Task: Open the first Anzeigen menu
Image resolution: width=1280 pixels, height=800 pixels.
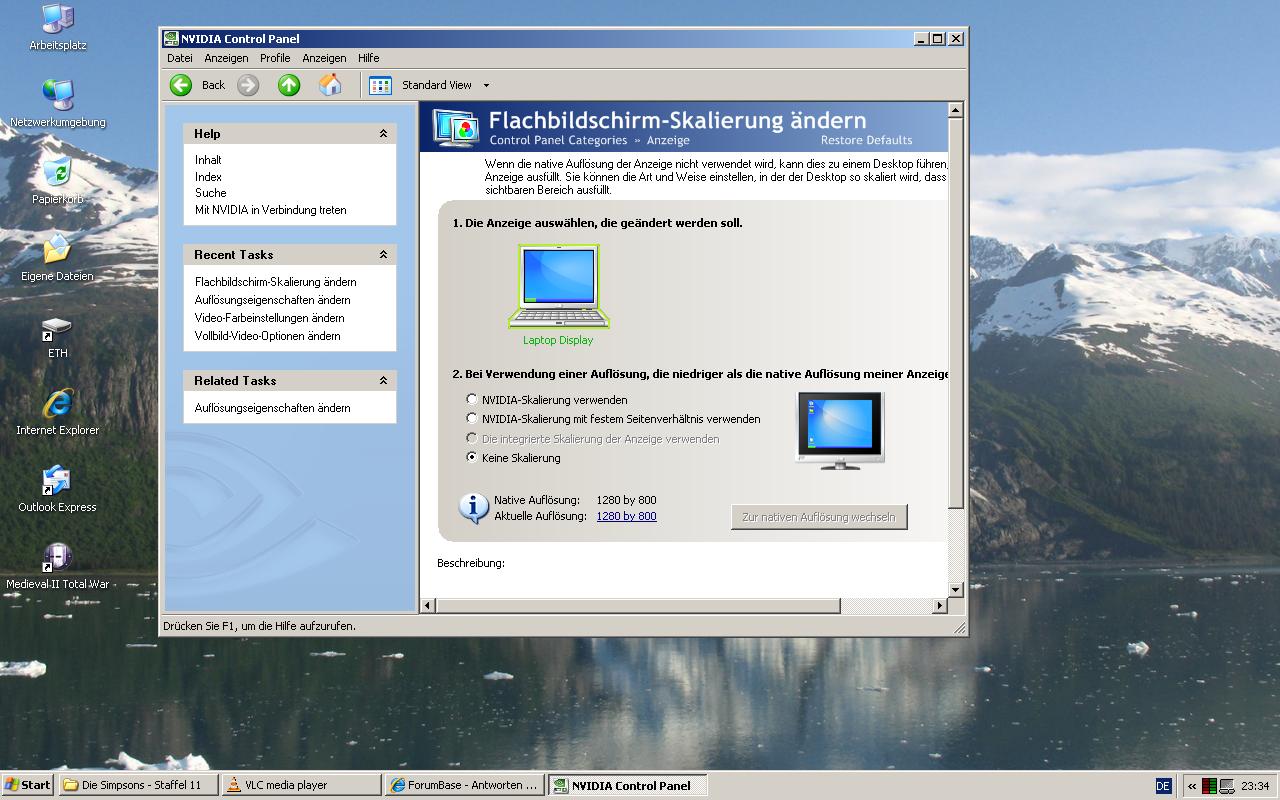Action: pos(226,58)
